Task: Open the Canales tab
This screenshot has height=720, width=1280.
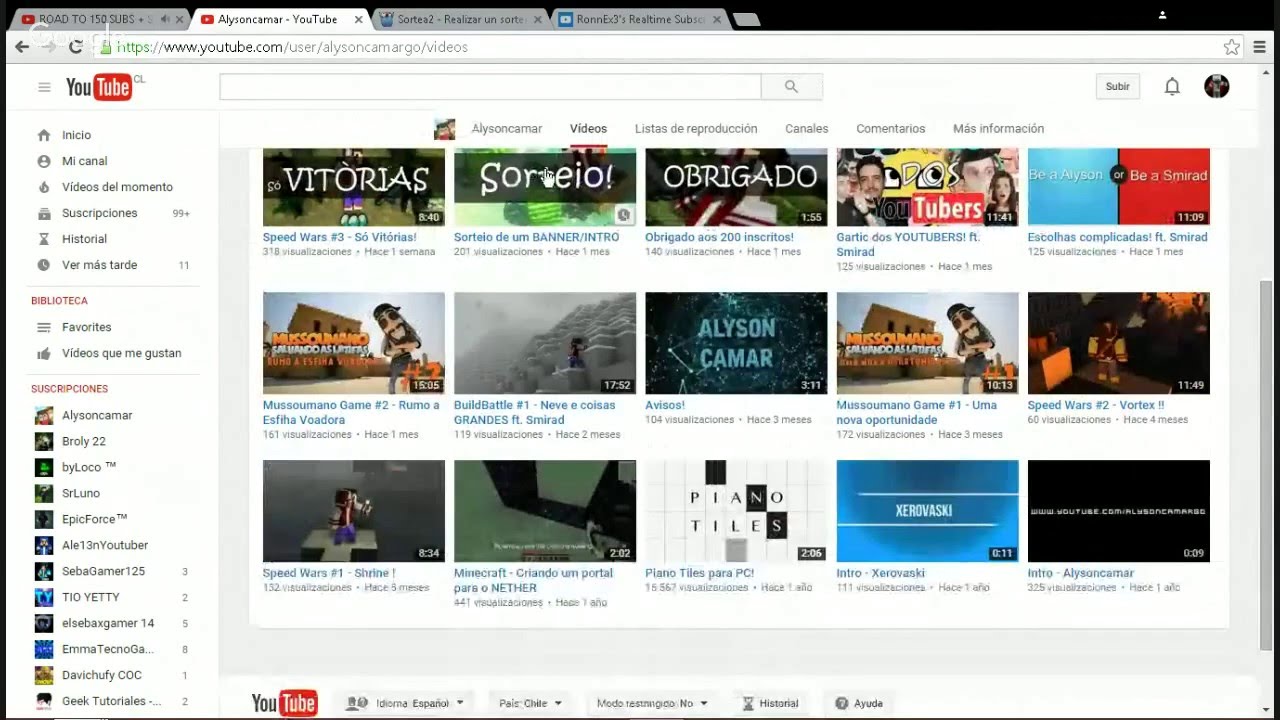Action: [806, 129]
